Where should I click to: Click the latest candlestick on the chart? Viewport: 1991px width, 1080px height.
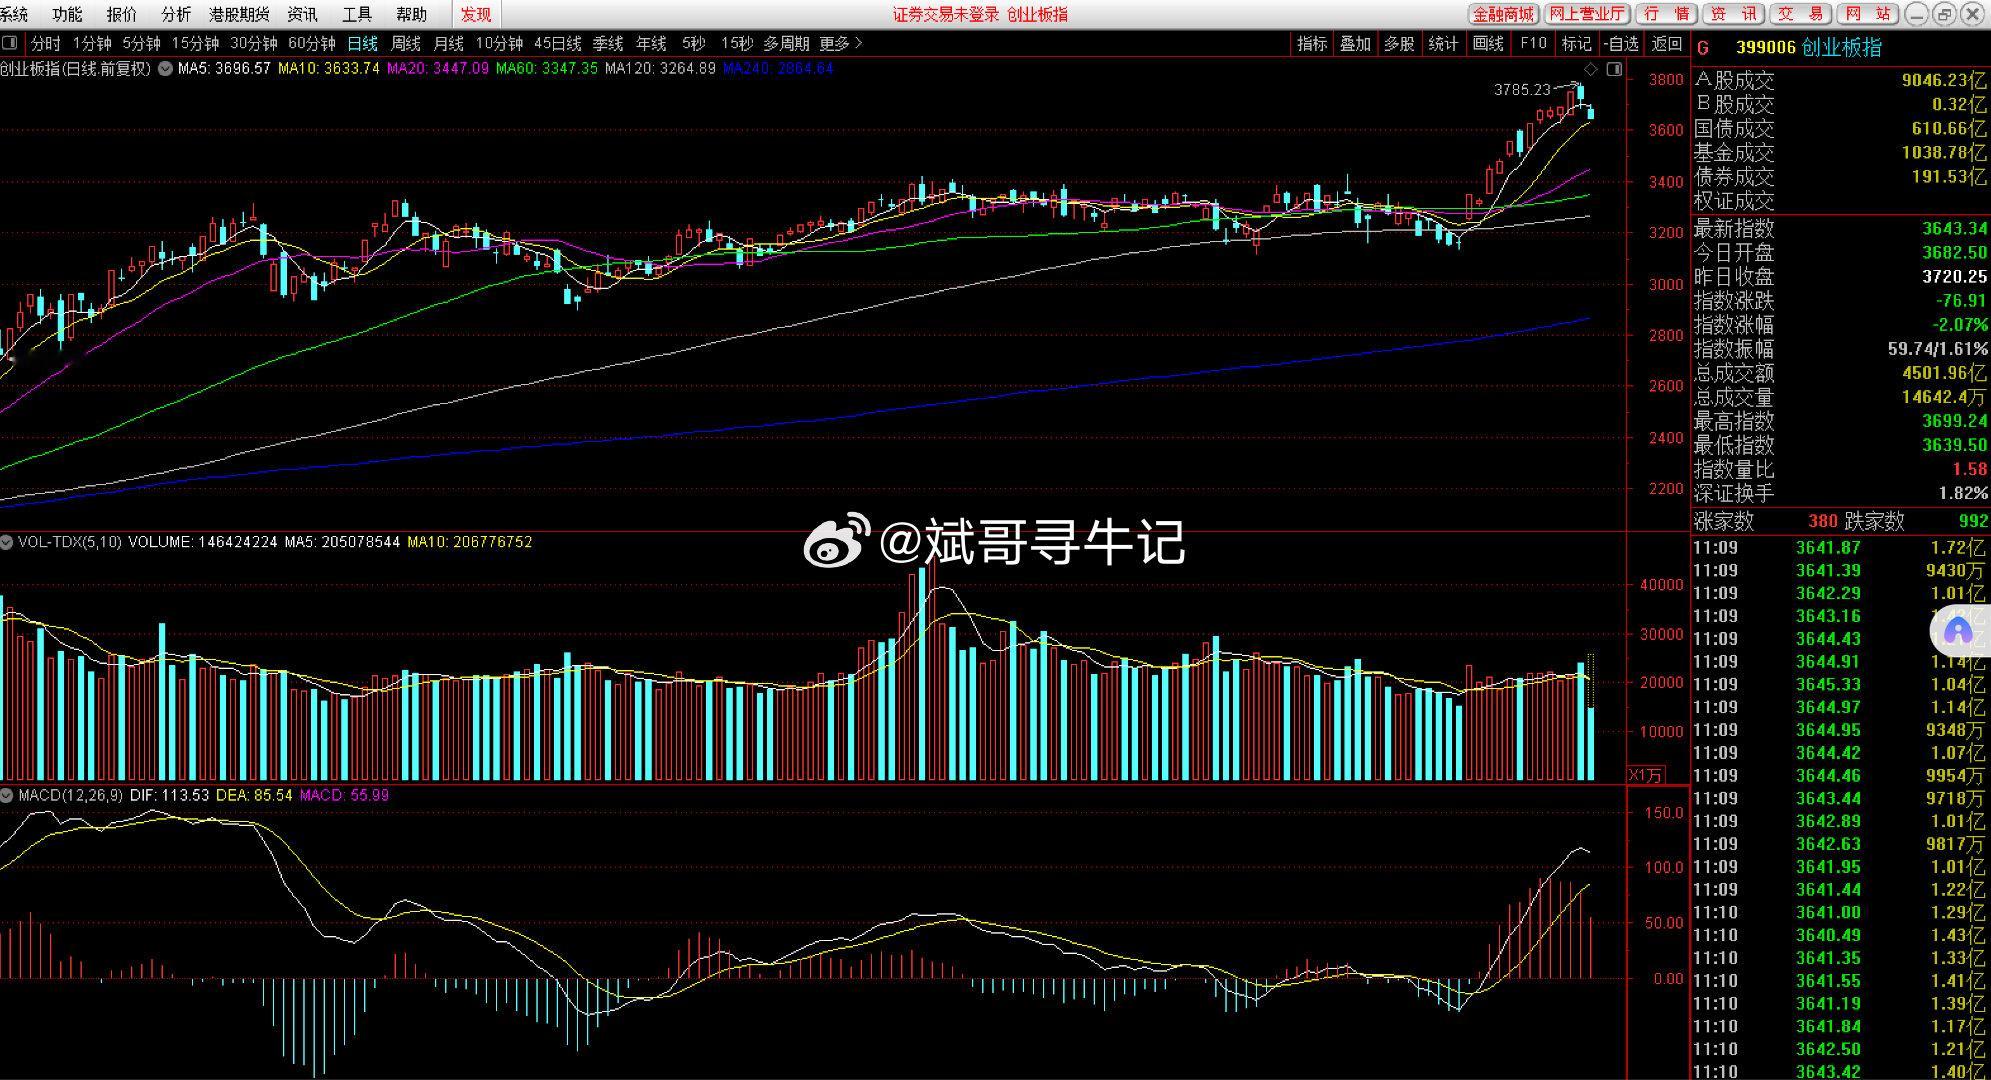pos(1591,112)
